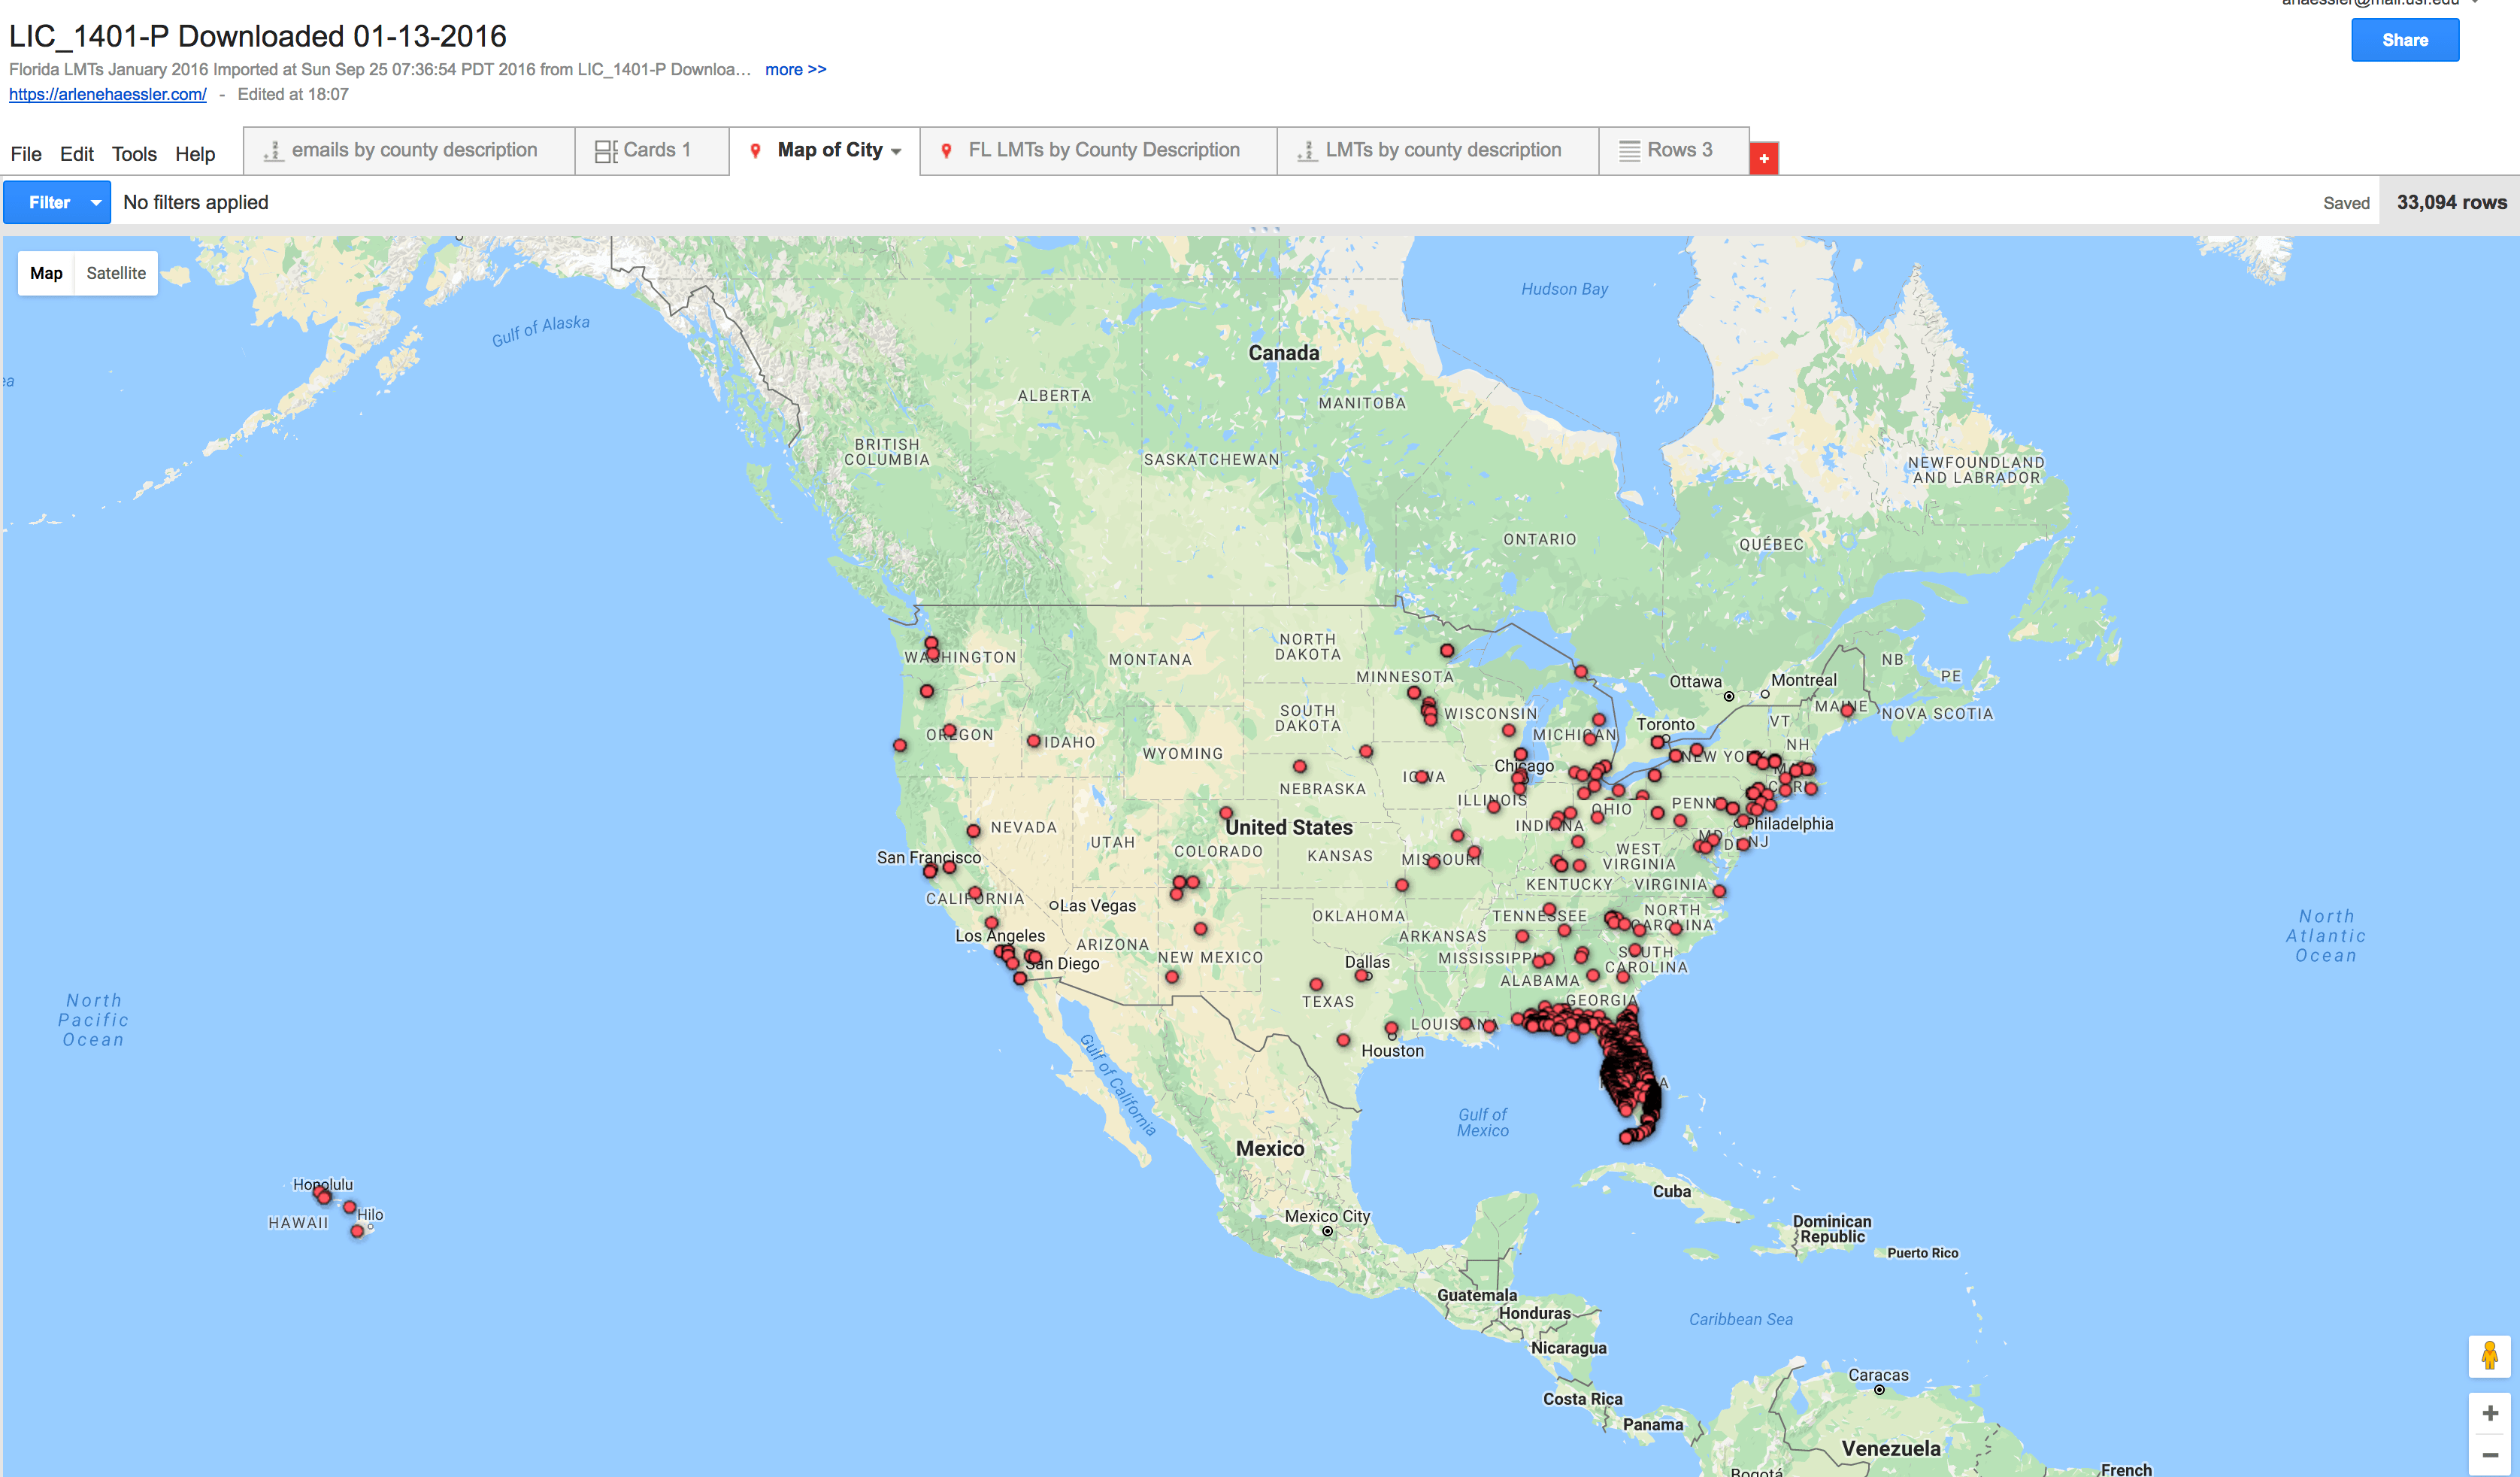Click the red plus icon to add a new view
The width and height of the screenshot is (2520, 1477).
click(1765, 158)
